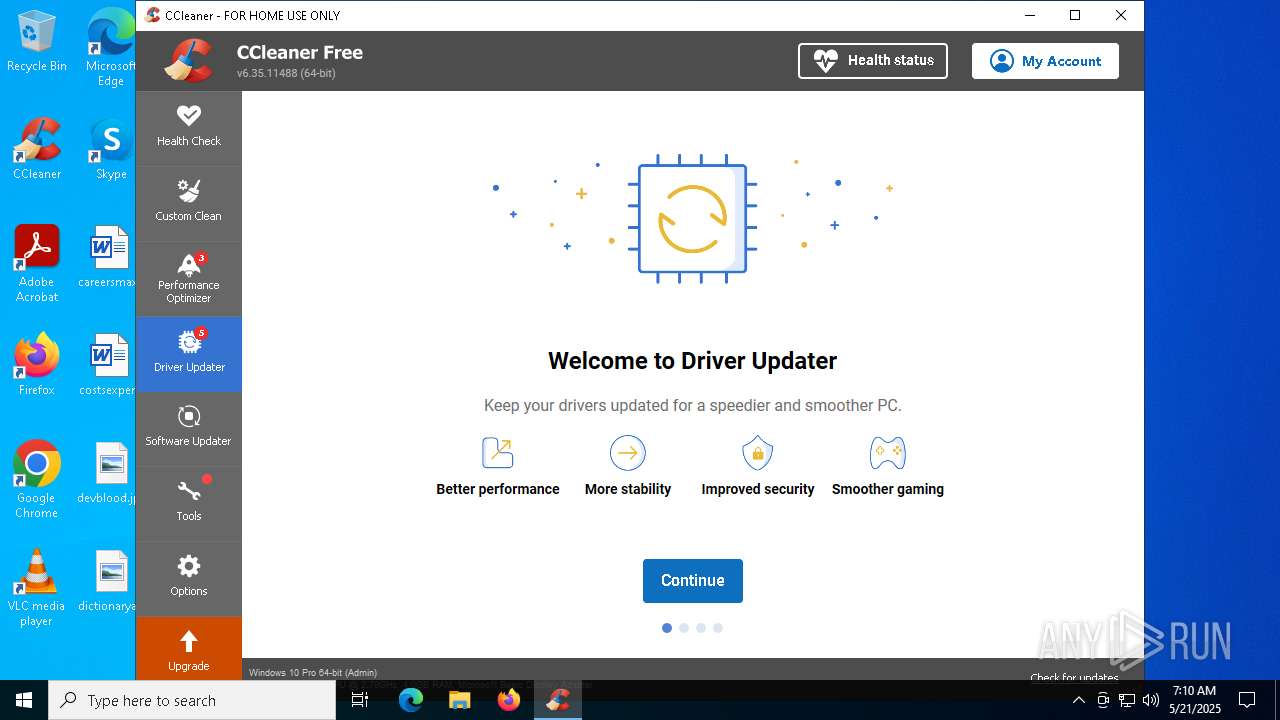Go to the second carousel page dot
1280x720 pixels.
[684, 628]
